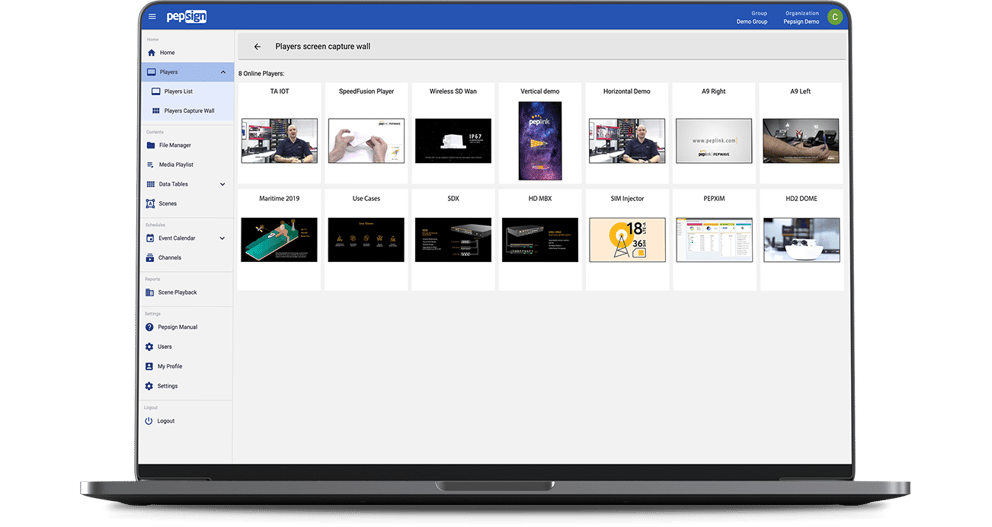Click the Media Playlist icon
The height and width of the screenshot is (527, 992).
(151, 164)
